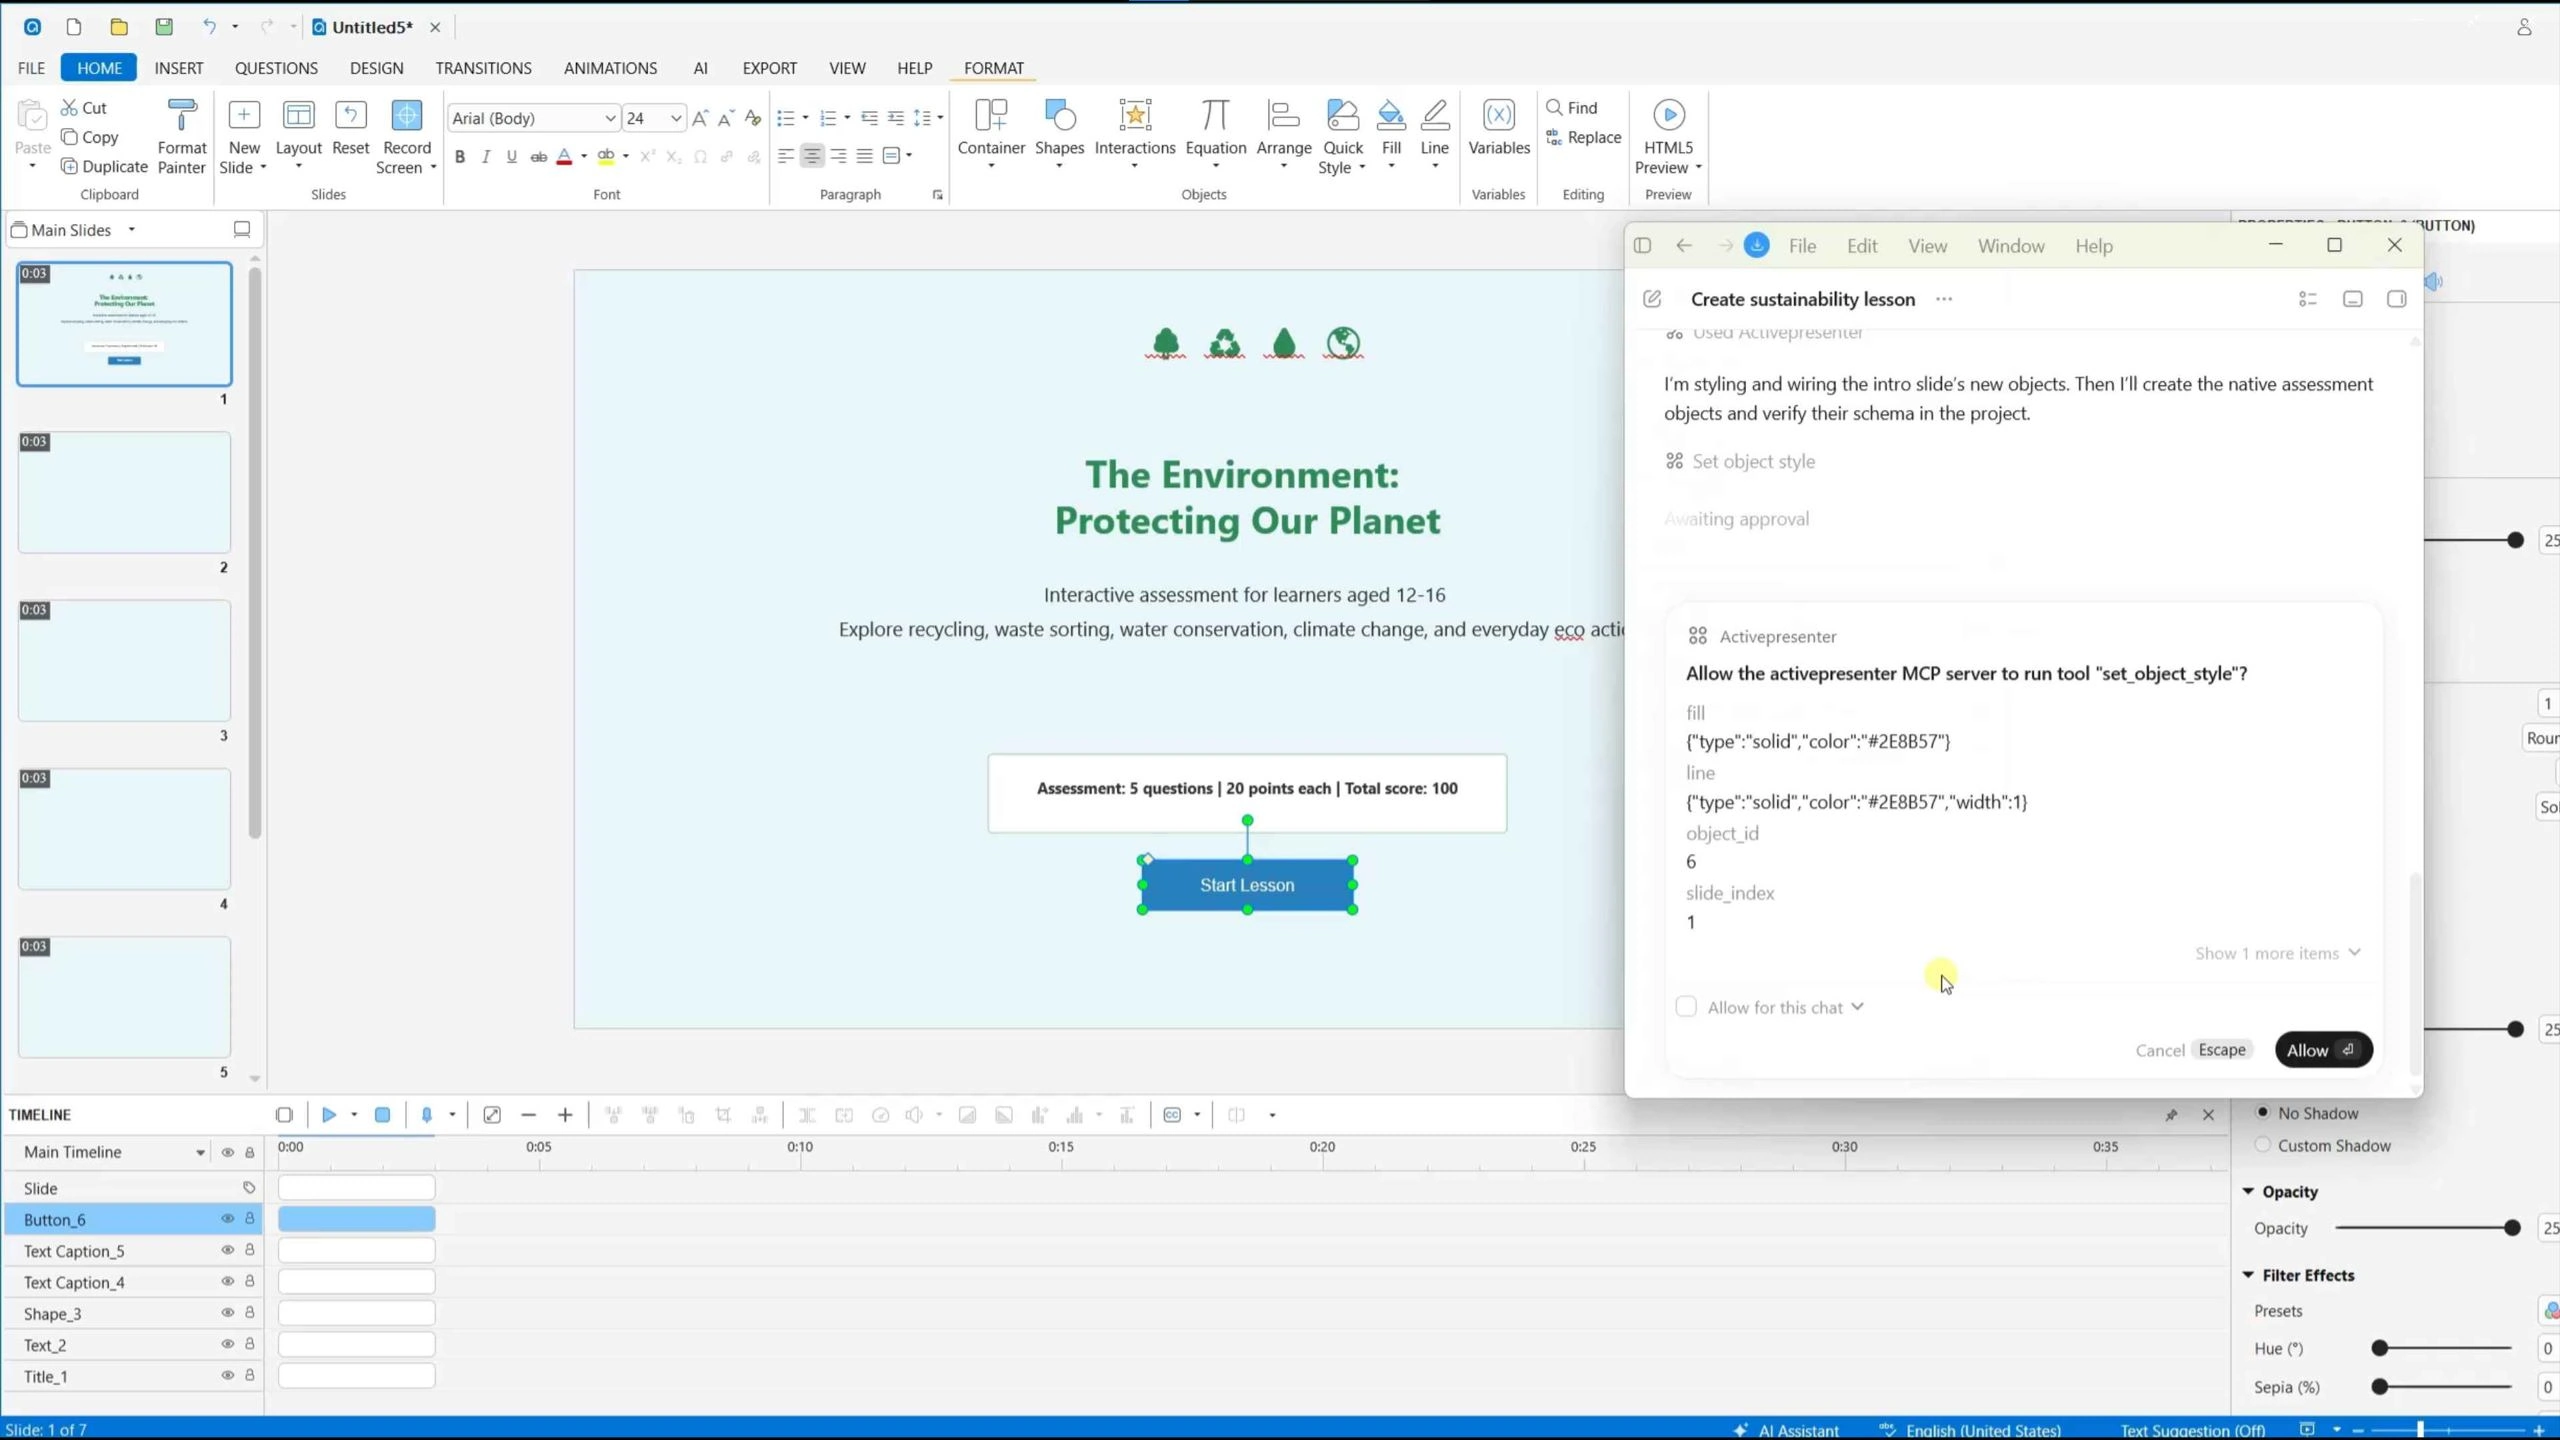Adjust the Sepia slider handle
Viewport: 2560px width, 1440px height.
2380,1387
